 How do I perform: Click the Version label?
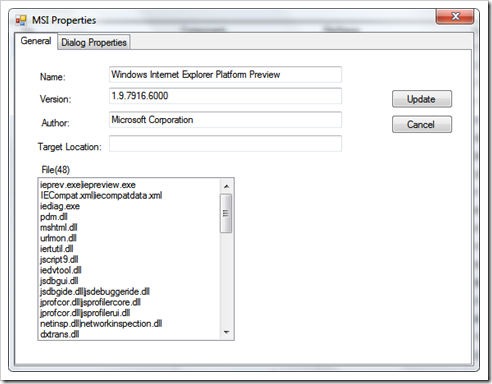click(55, 99)
